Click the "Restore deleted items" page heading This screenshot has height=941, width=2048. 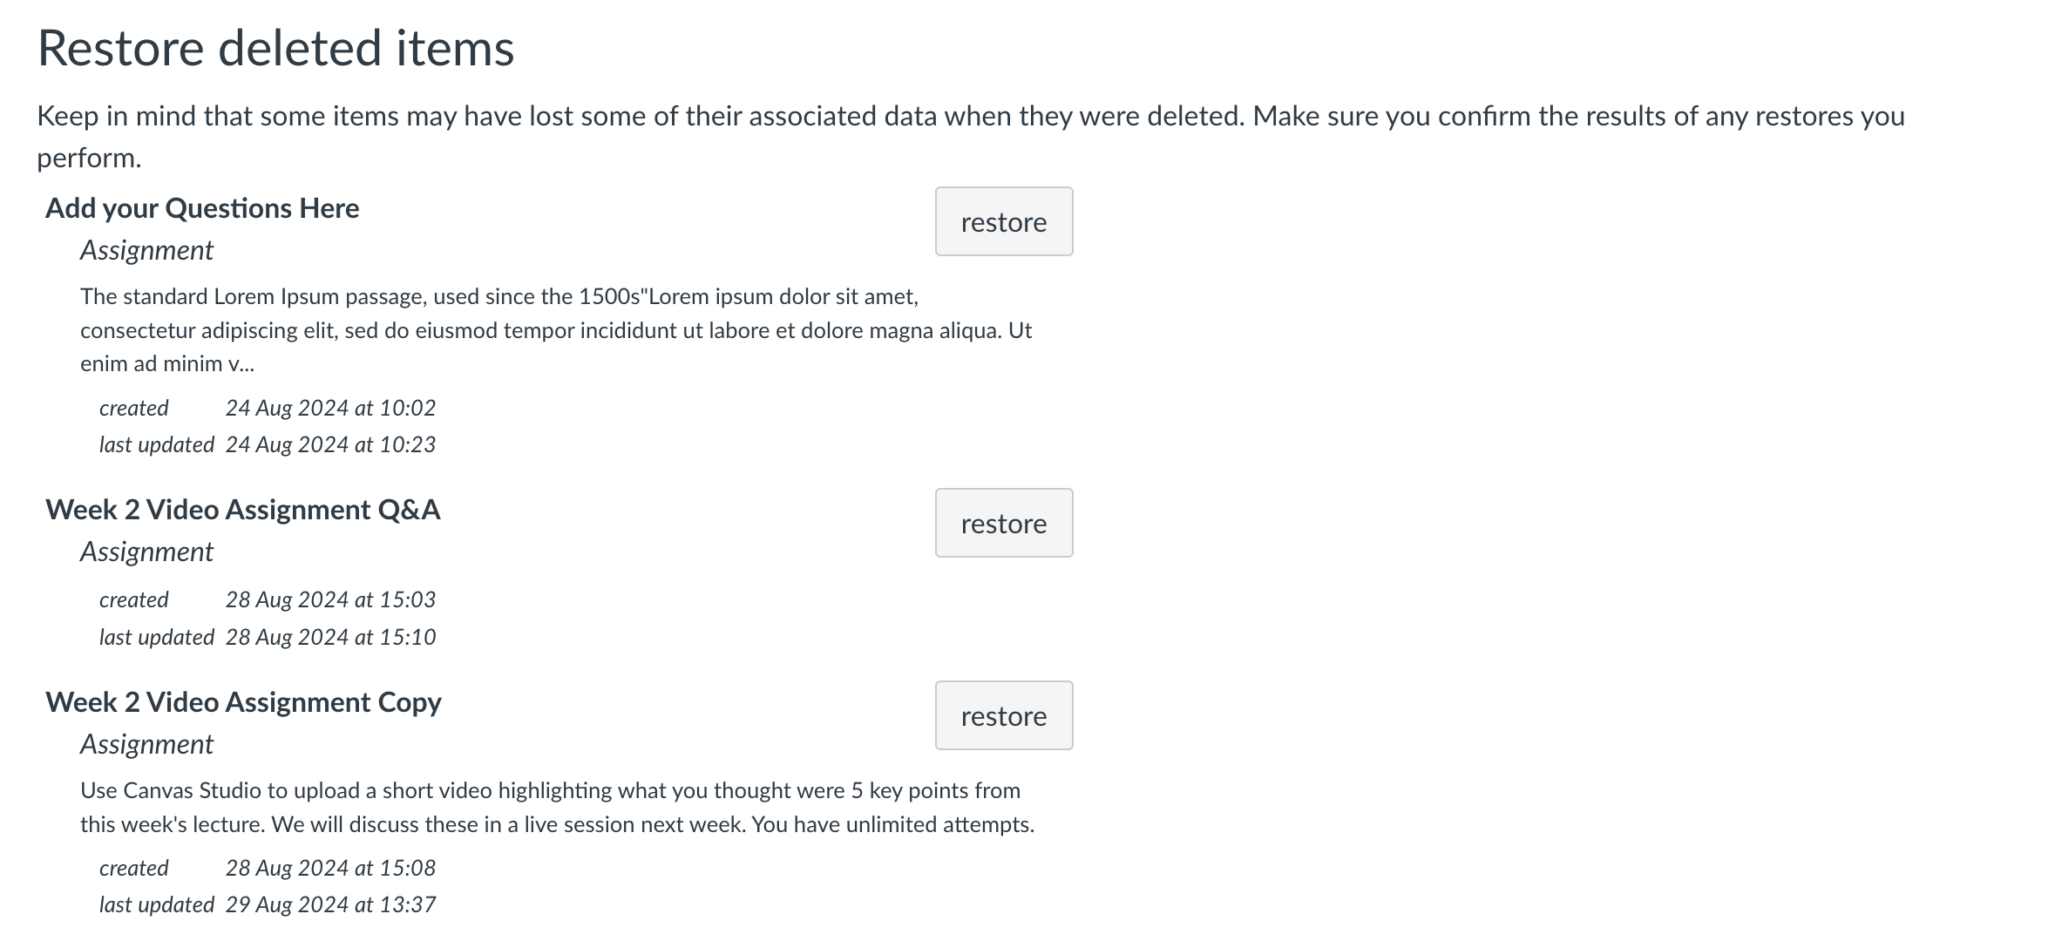[276, 46]
